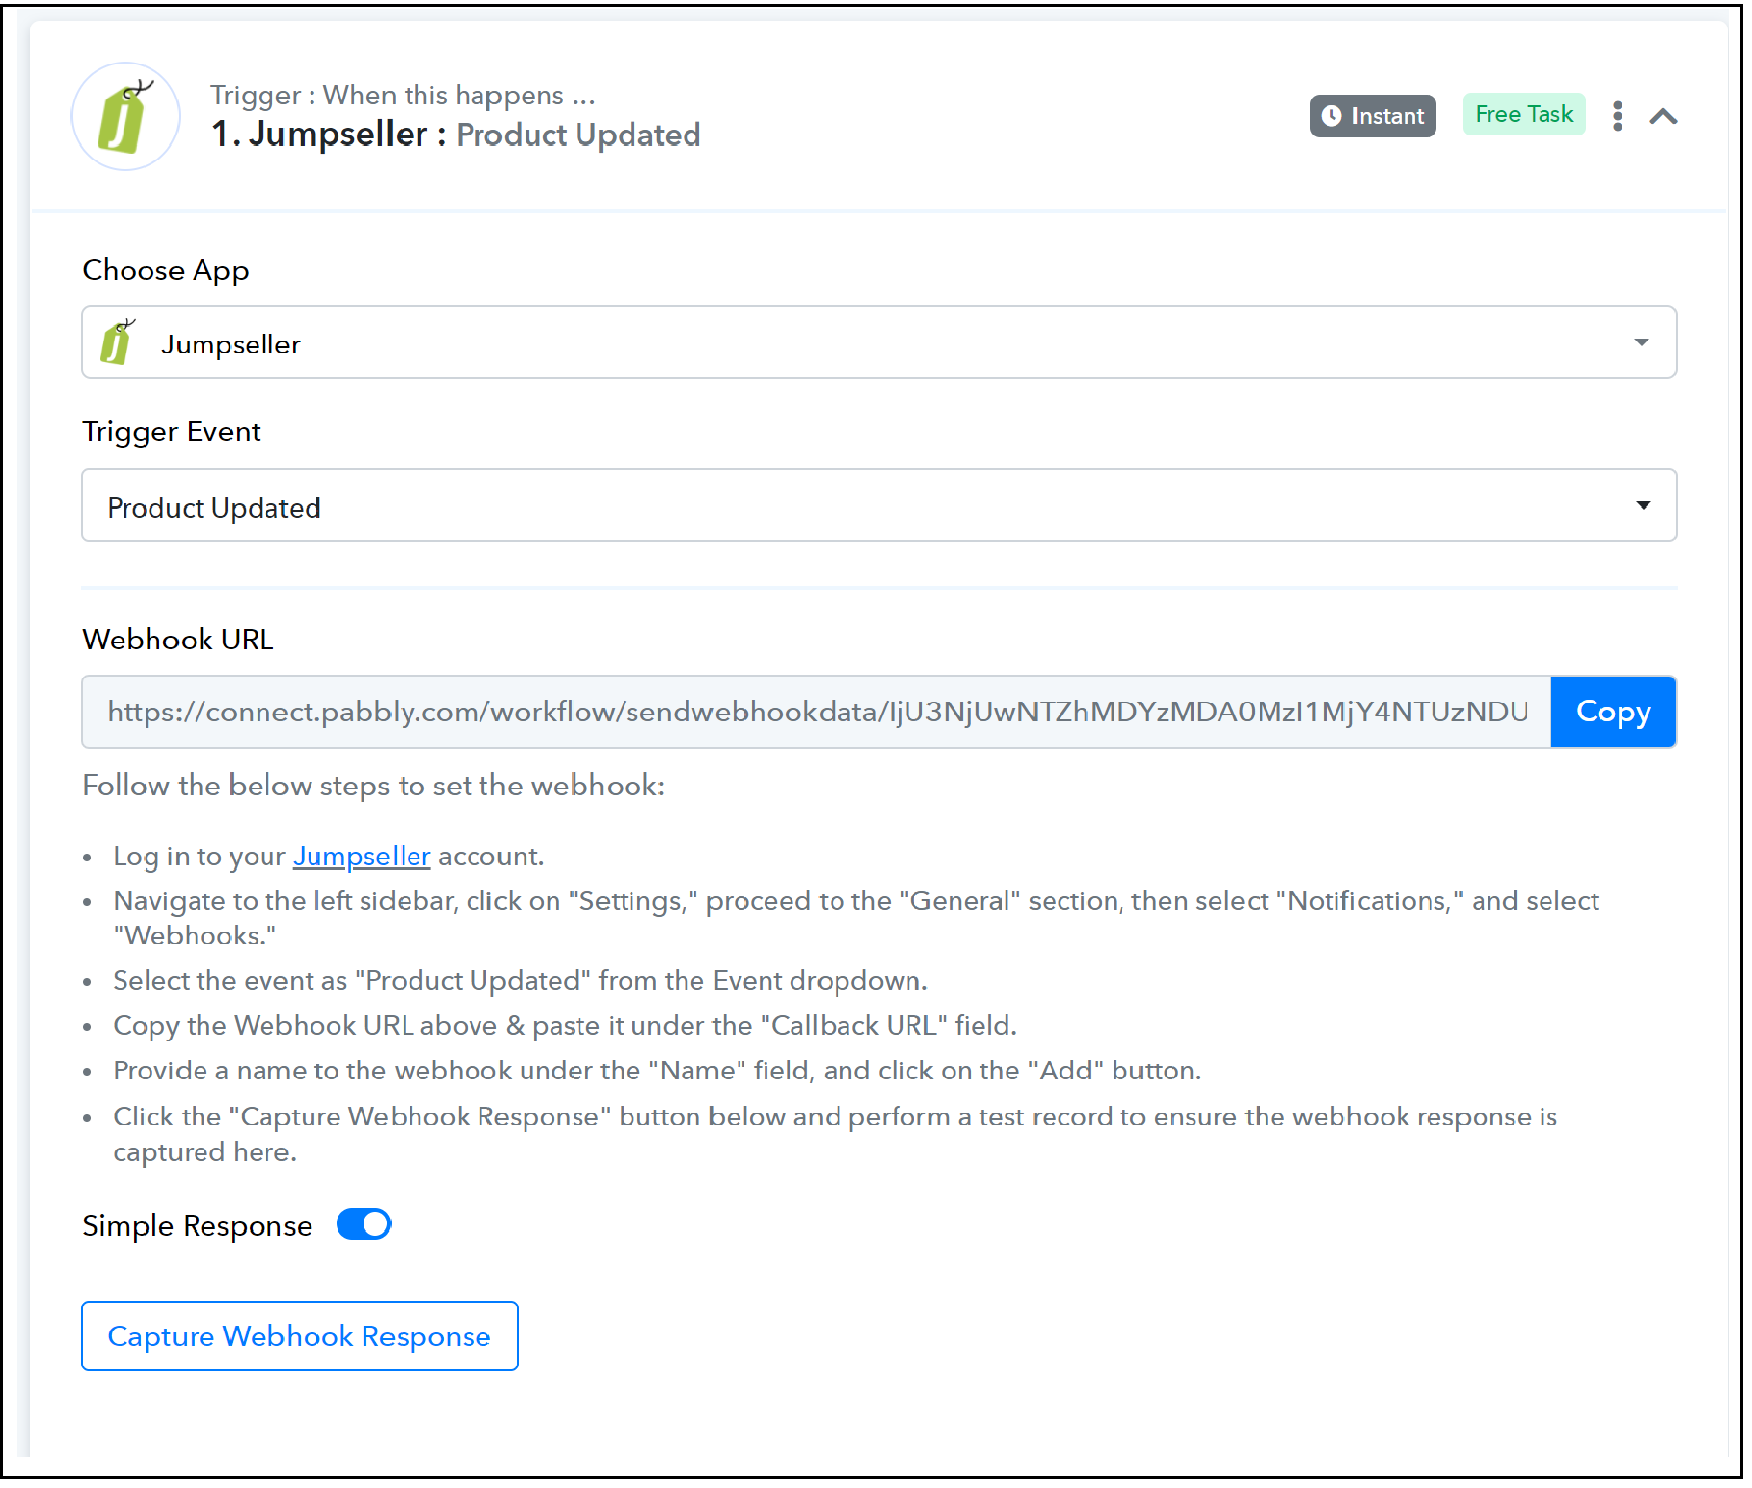Click the Capture Webhook Response button
This screenshot has height=1488, width=1752.
click(299, 1336)
